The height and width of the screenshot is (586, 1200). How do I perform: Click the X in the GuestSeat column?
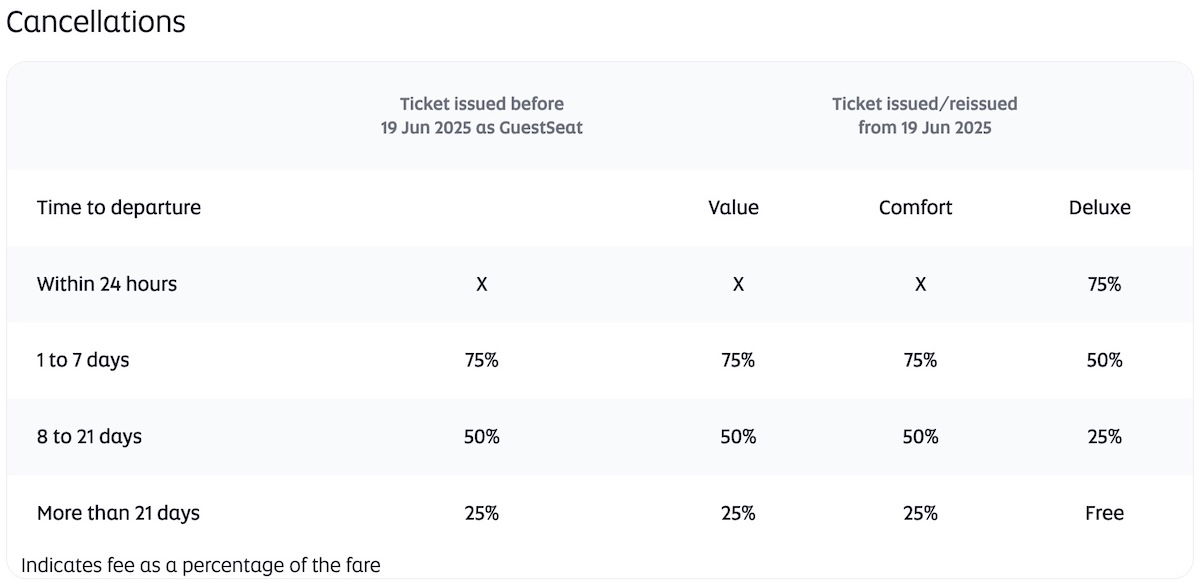(481, 284)
